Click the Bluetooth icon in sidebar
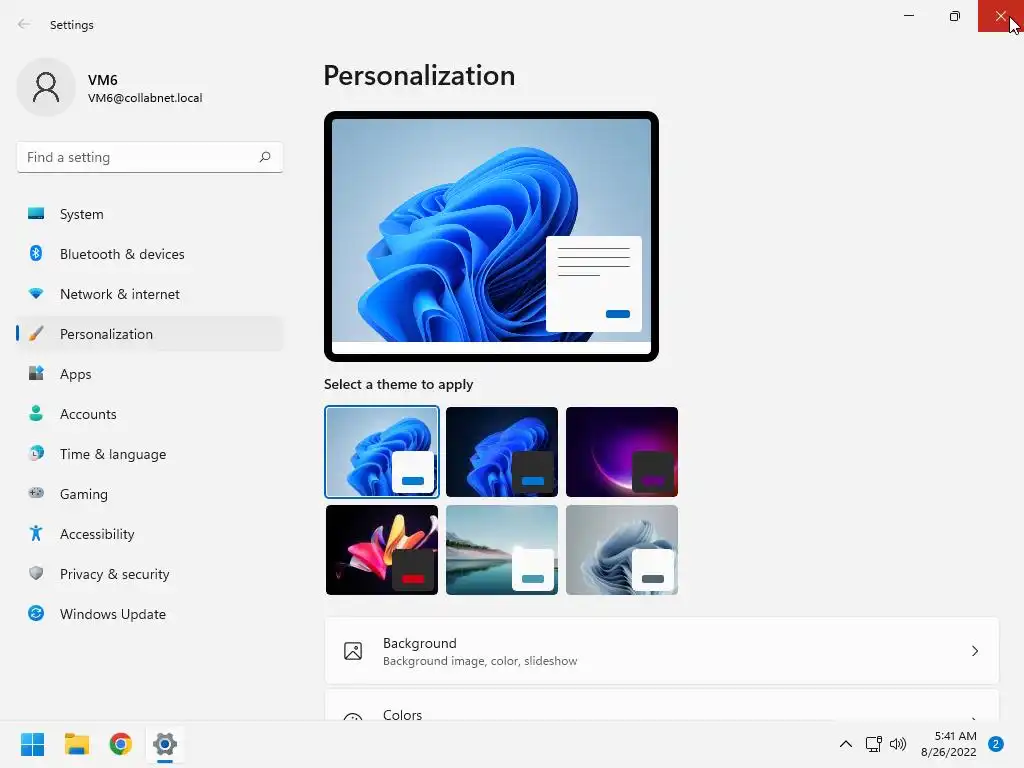This screenshot has width=1024, height=768. (x=36, y=253)
